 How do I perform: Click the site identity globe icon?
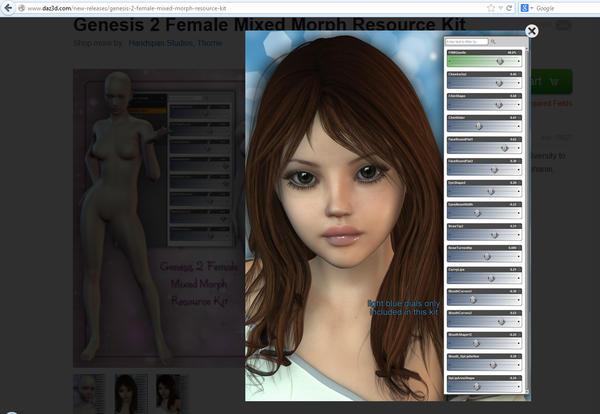coord(21,8)
